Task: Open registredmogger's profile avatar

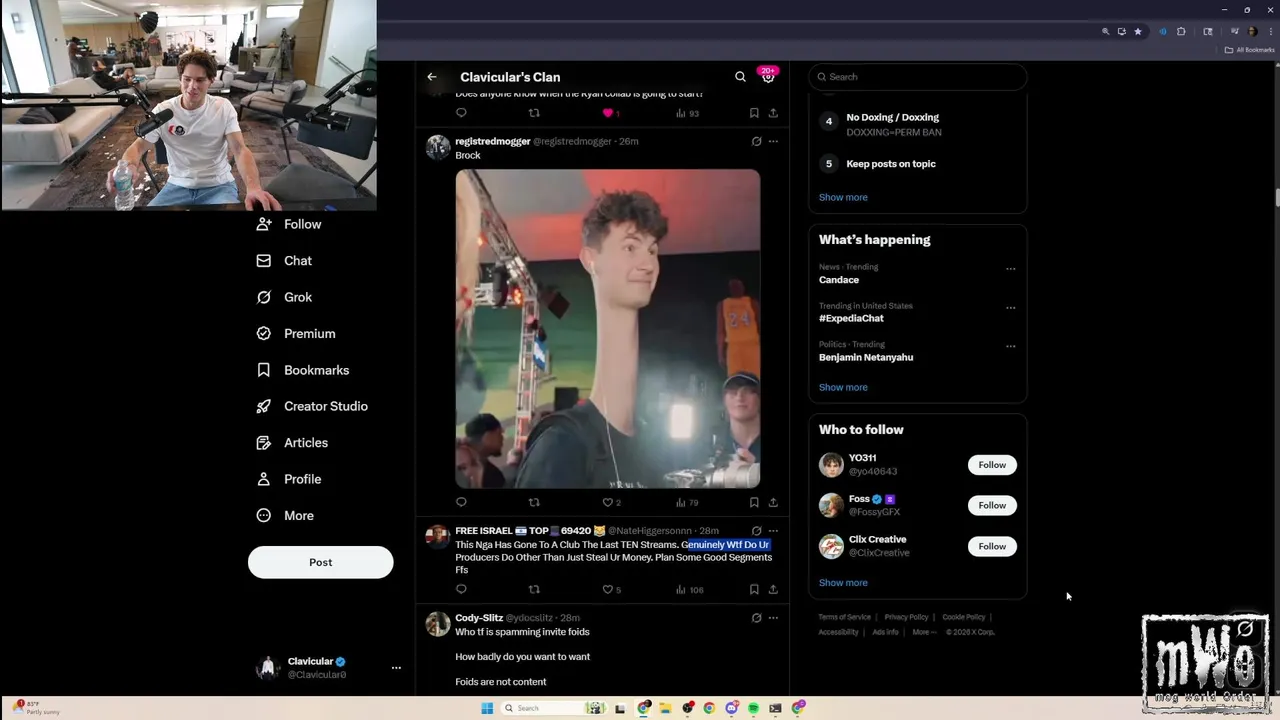Action: (x=438, y=147)
